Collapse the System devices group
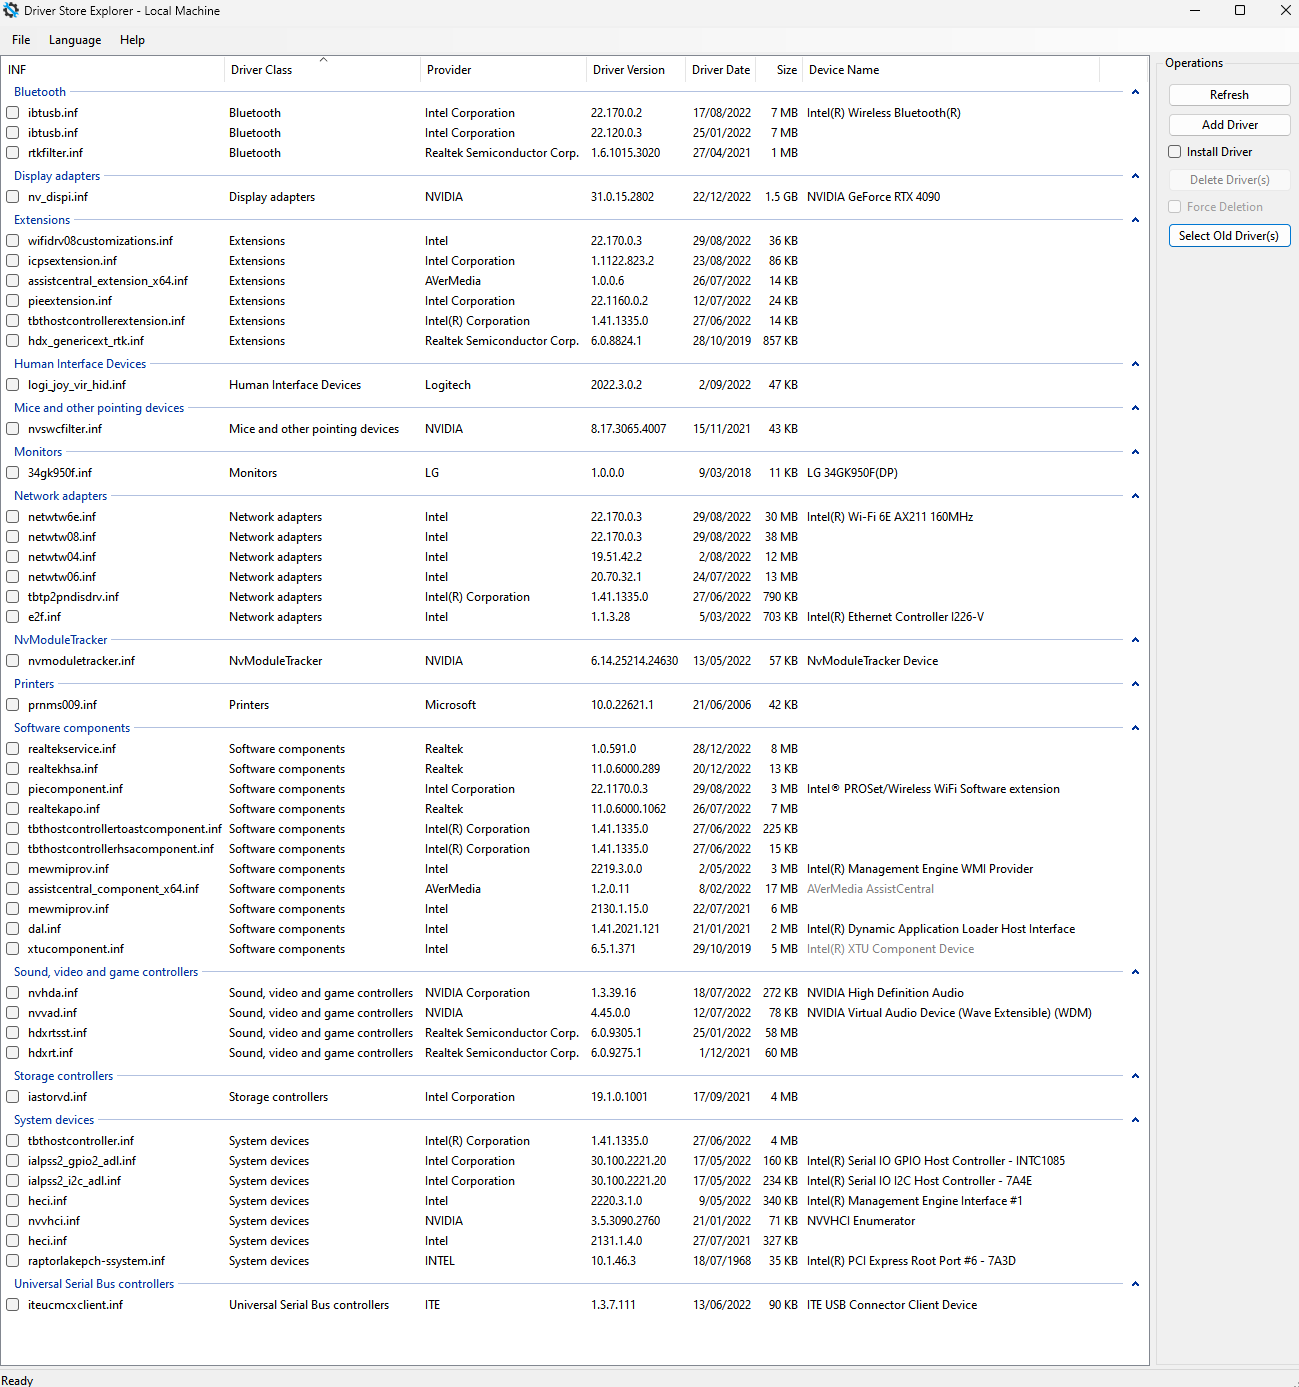Image resolution: width=1299 pixels, height=1387 pixels. pyautogui.click(x=1135, y=1119)
